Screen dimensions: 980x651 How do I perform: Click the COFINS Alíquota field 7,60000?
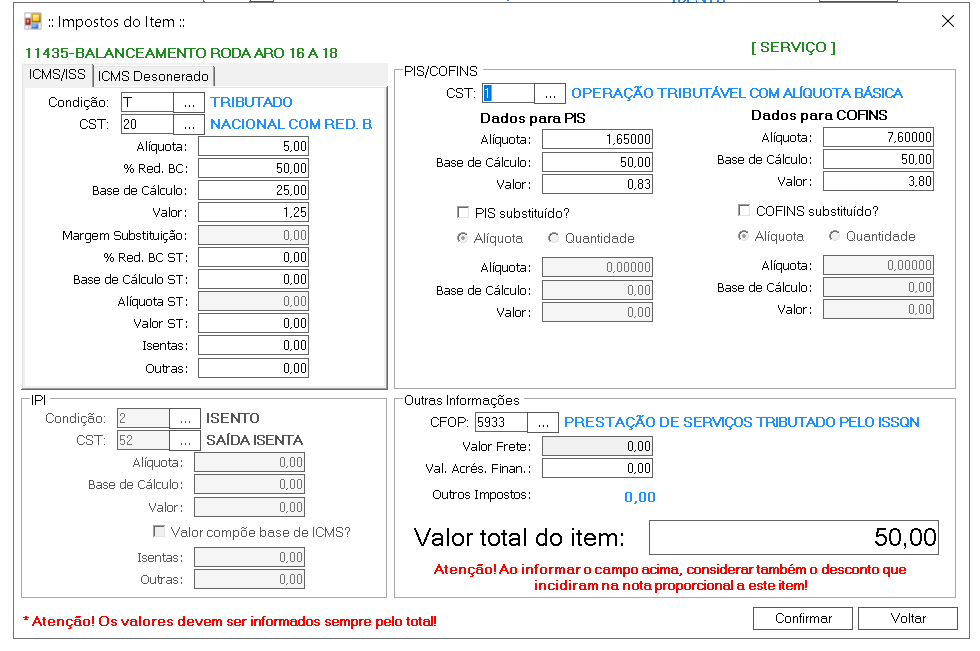pos(878,137)
